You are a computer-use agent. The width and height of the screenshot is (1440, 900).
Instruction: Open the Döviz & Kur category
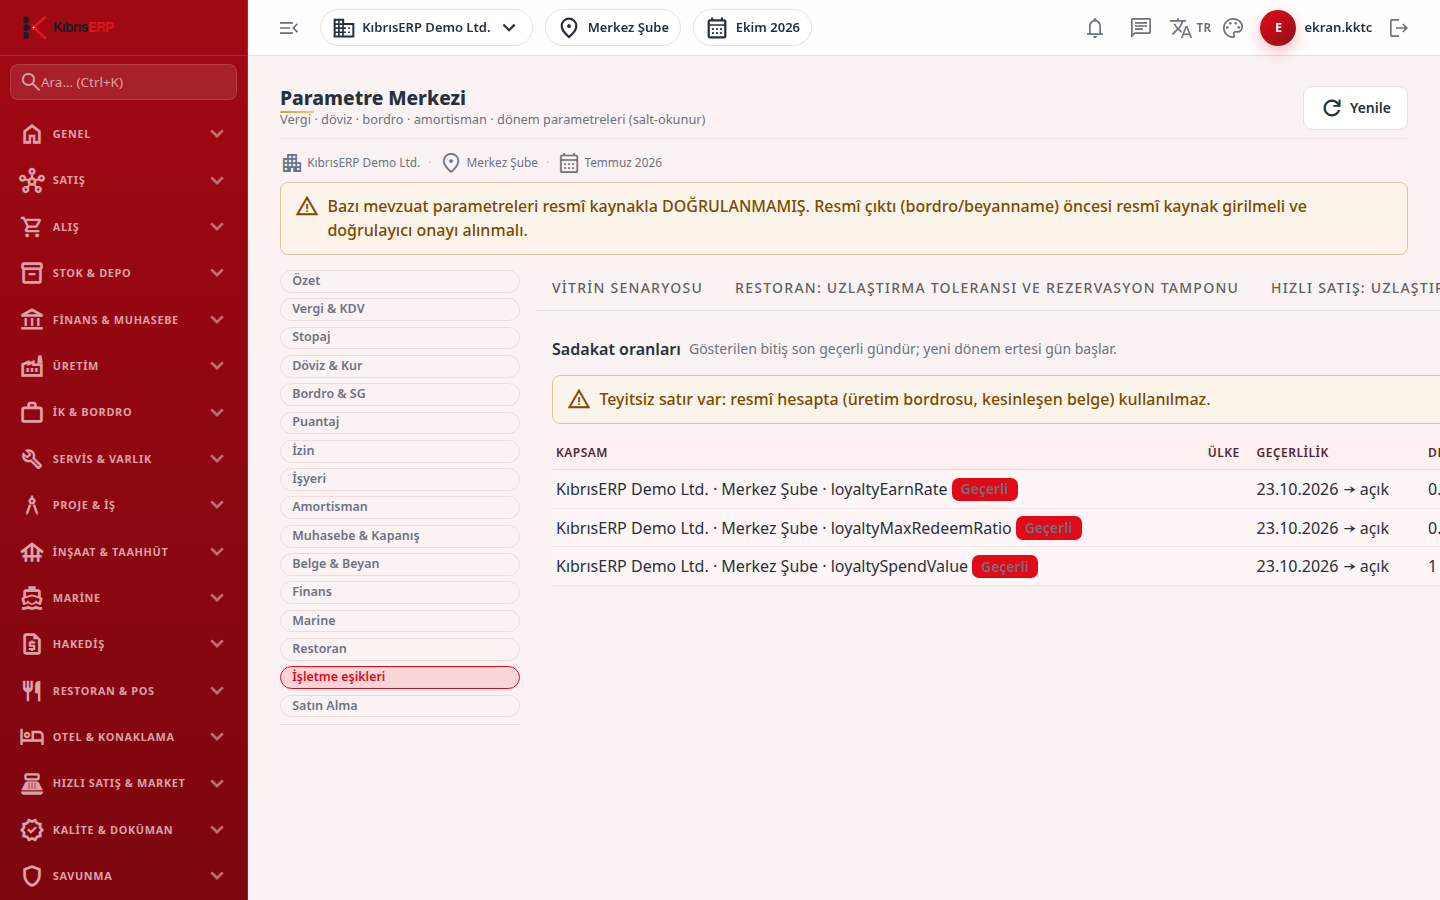tap(400, 366)
